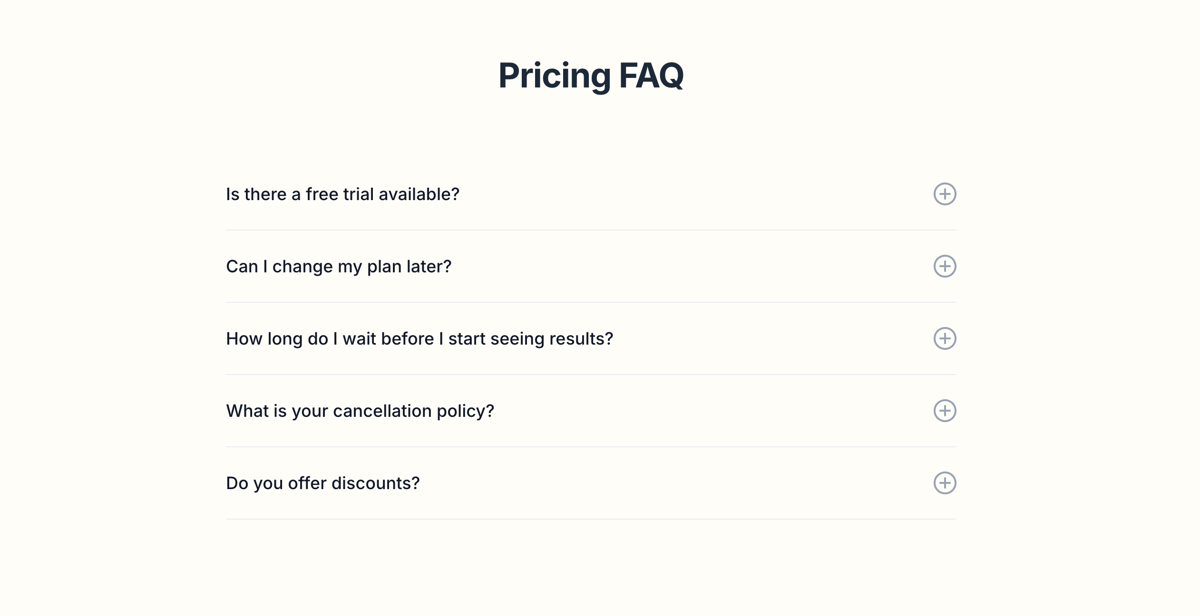Select the Pricing FAQ heading
This screenshot has height=616, width=1200.
pyautogui.click(x=591, y=75)
